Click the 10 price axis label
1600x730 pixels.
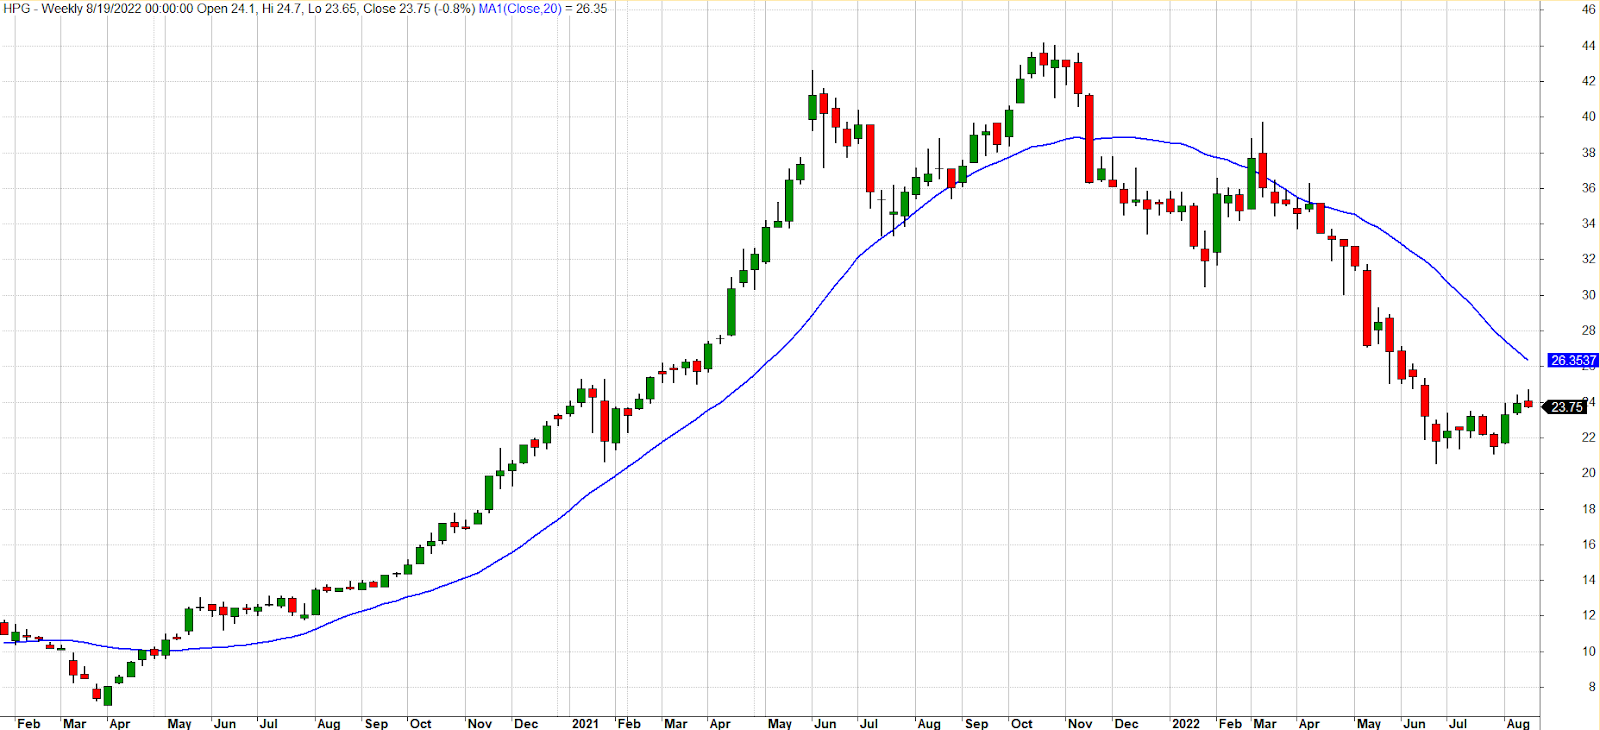pyautogui.click(x=1589, y=652)
